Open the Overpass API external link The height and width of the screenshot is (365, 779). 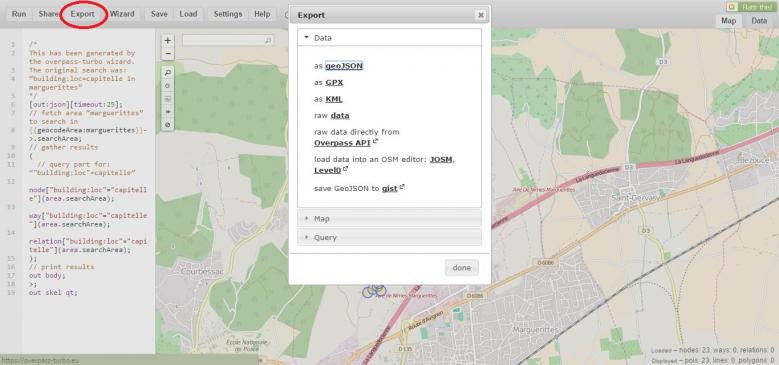pyautogui.click(x=342, y=143)
